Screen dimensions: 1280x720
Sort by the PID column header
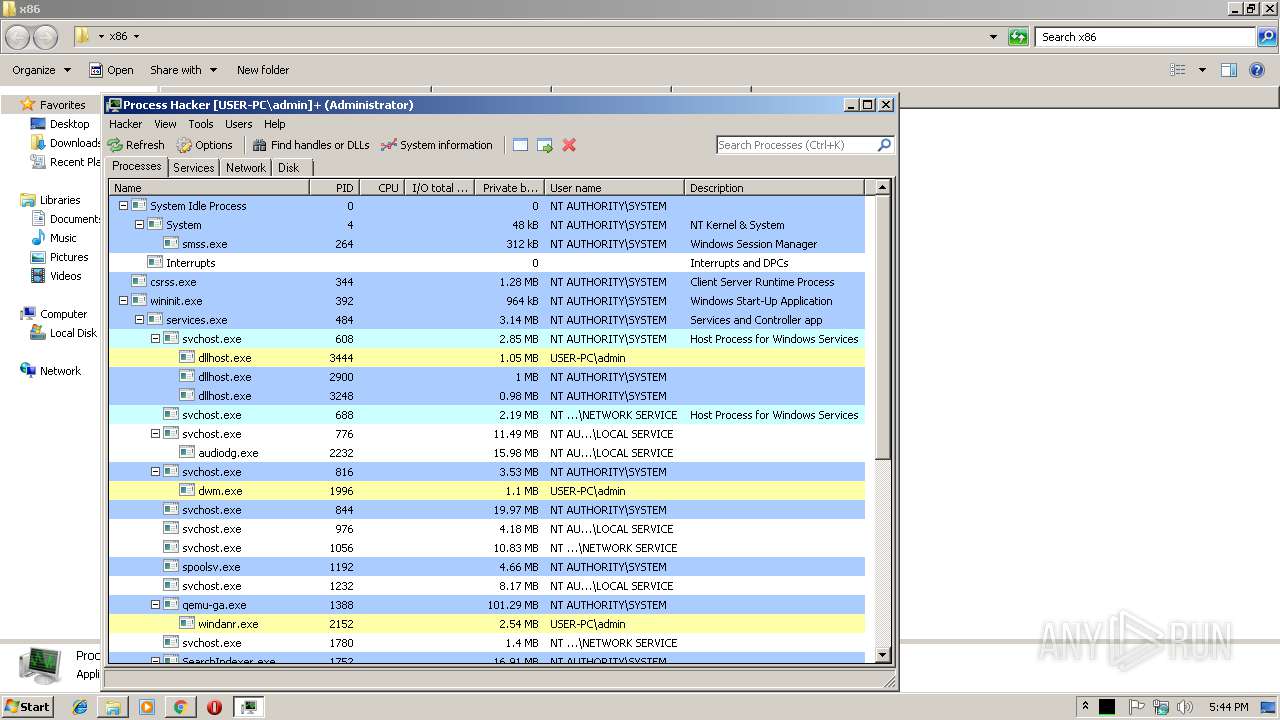point(334,188)
